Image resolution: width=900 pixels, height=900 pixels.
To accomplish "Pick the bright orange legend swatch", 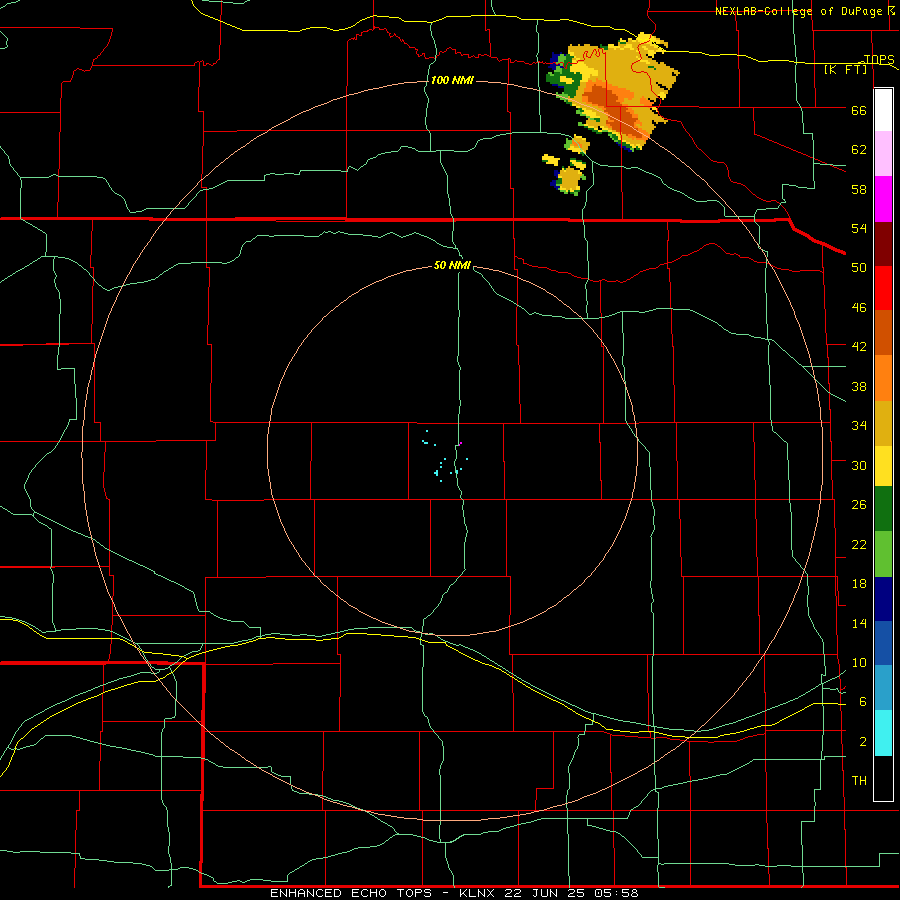I will coord(883,378).
